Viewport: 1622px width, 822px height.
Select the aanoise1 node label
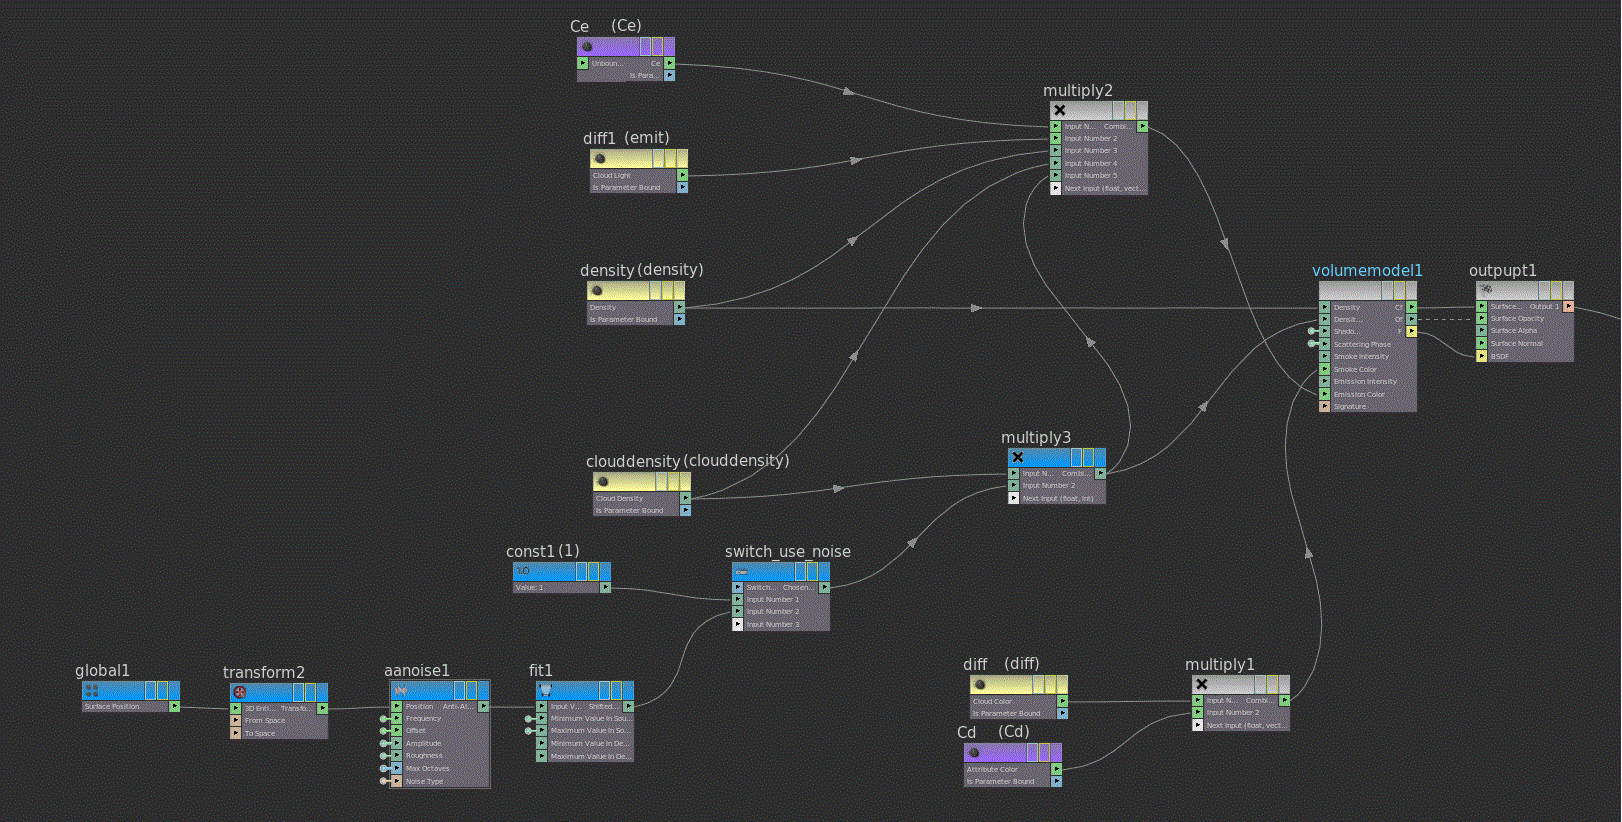tap(417, 670)
